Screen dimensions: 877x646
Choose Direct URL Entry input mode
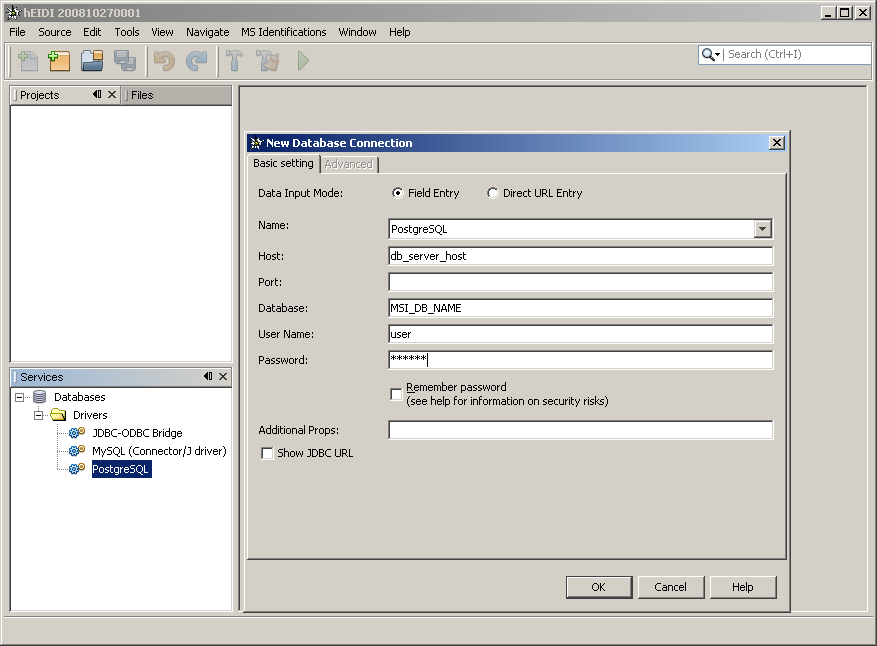coord(493,193)
